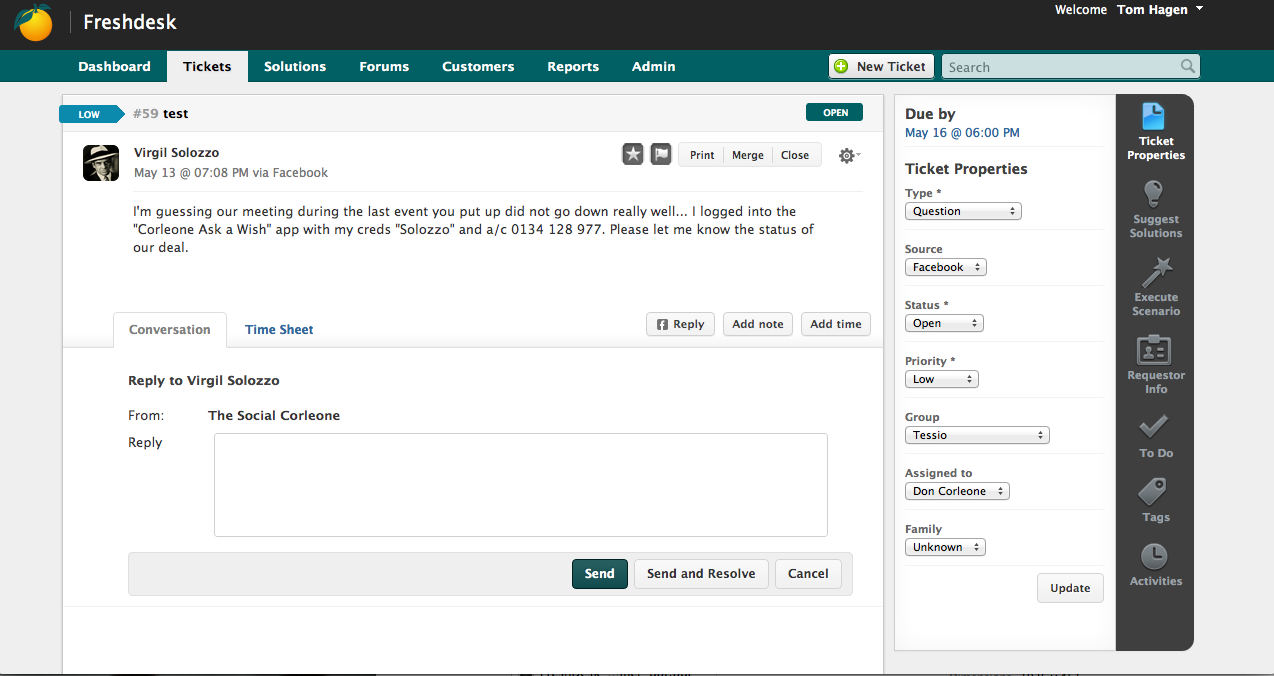Open Suggest Solutions lightbulb panel
Viewport: 1274px width, 676px height.
click(1155, 209)
